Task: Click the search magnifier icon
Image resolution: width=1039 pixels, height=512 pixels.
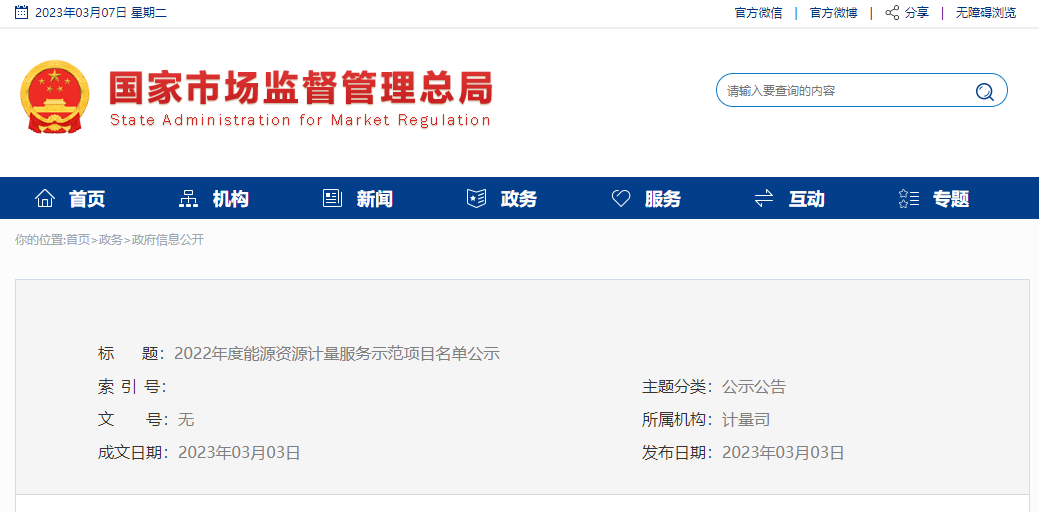Action: 985,91
